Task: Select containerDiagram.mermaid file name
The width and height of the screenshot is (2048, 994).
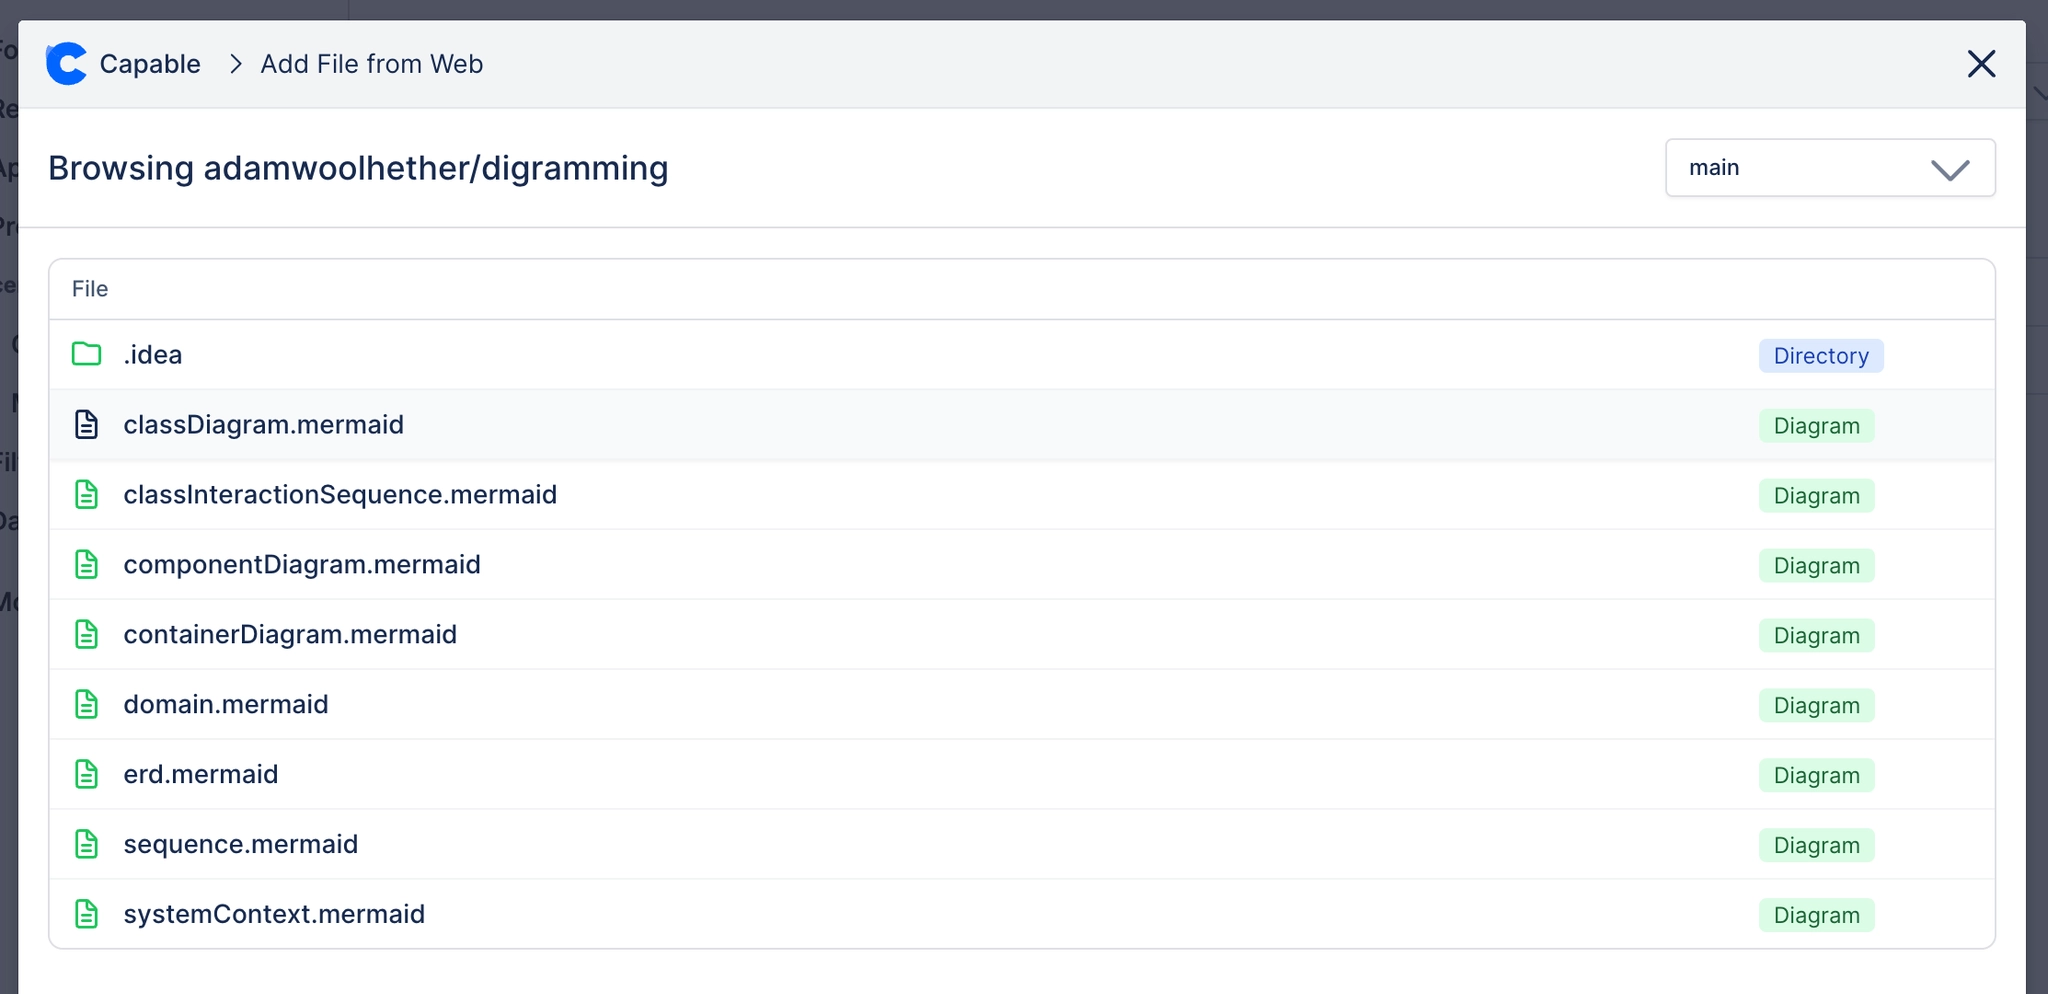Action: click(290, 635)
